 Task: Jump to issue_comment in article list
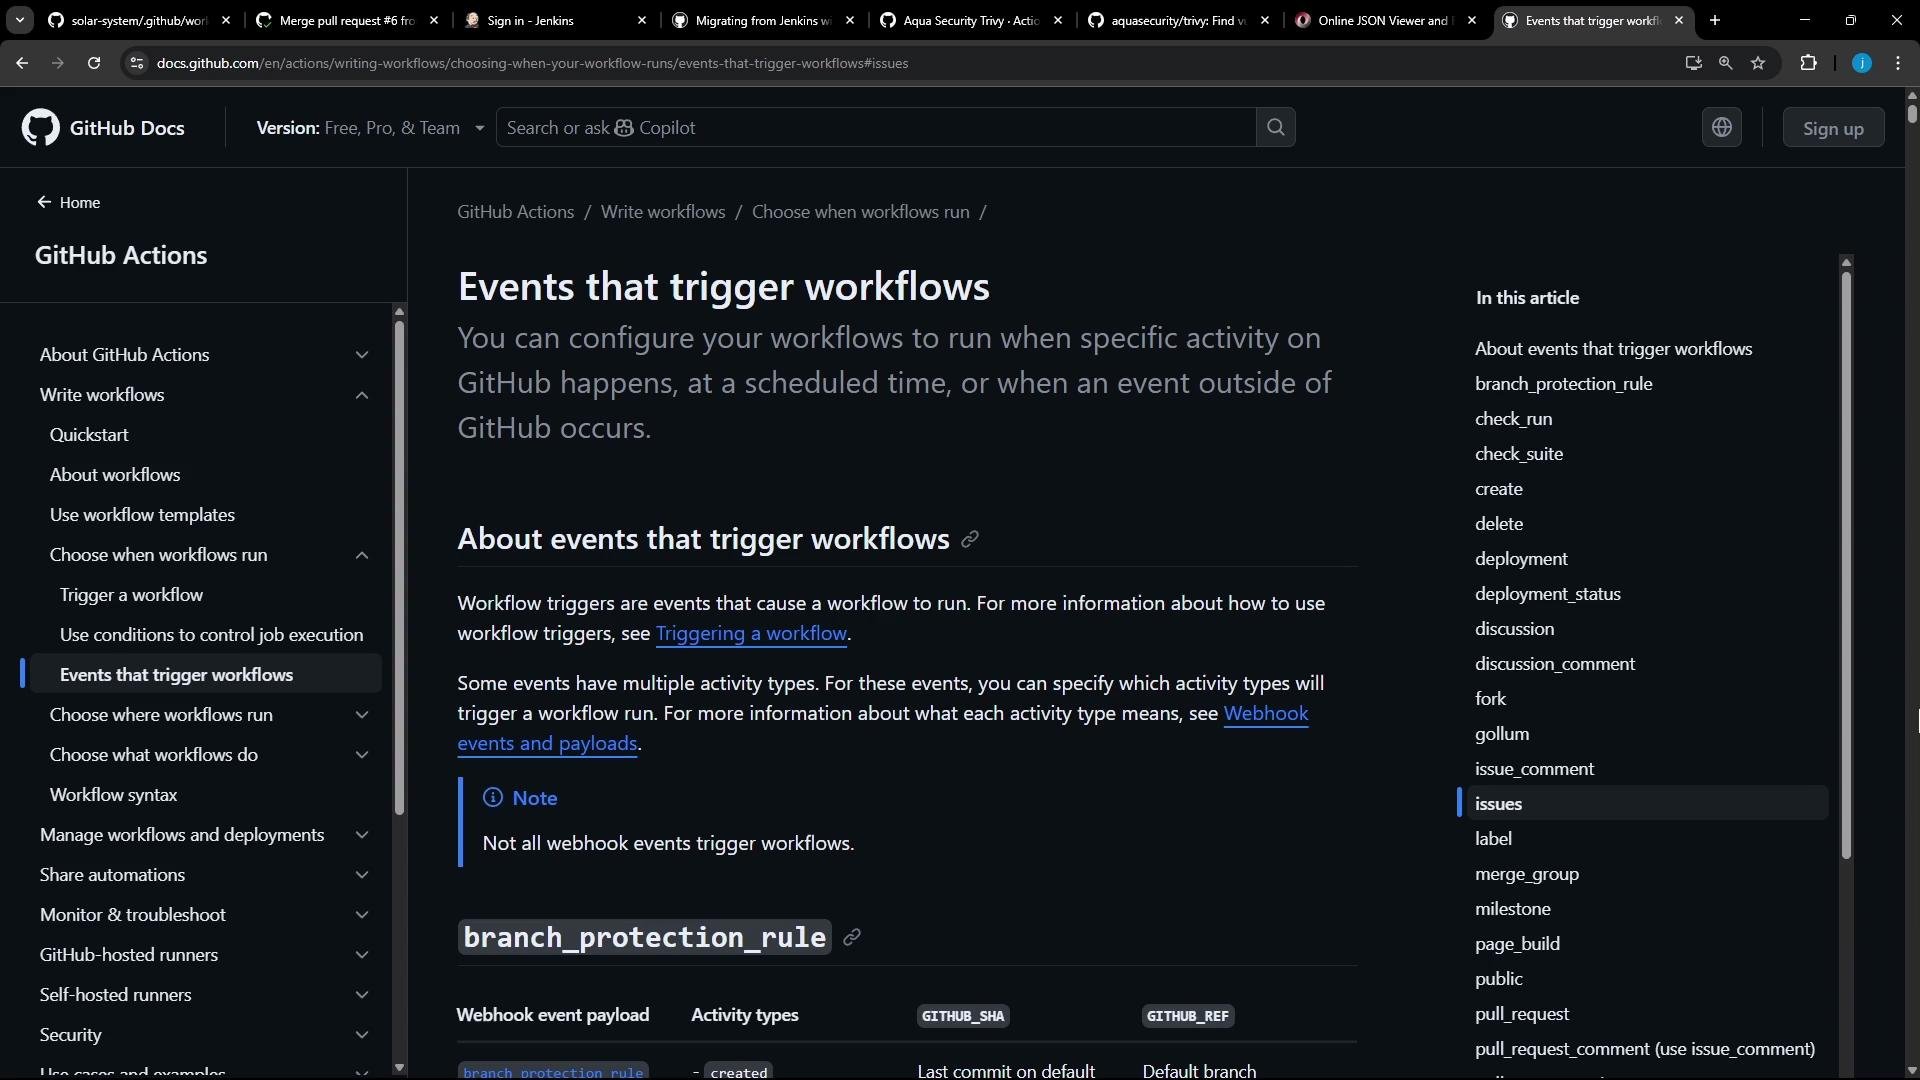(x=1534, y=769)
